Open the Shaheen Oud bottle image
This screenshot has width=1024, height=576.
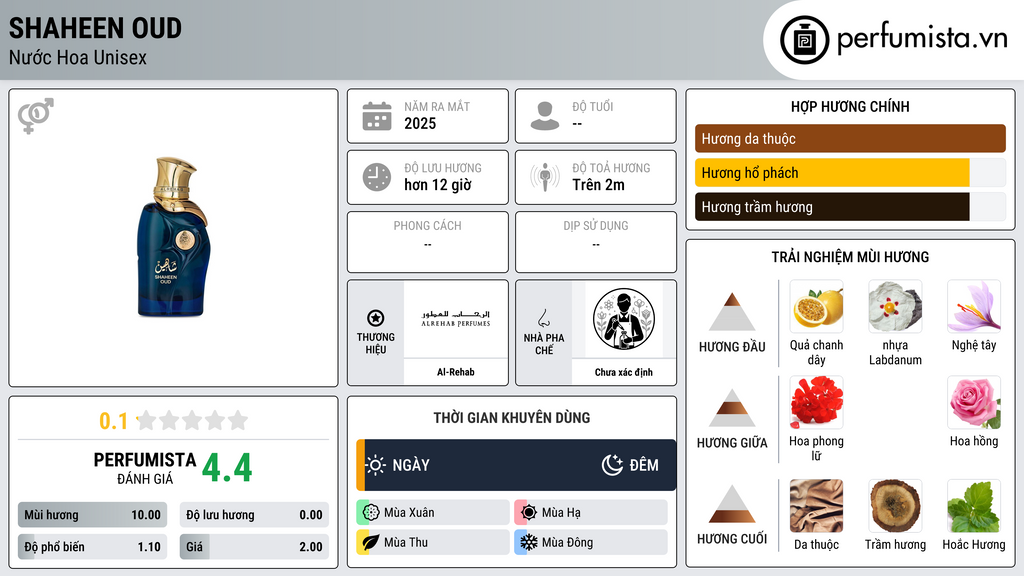173,236
